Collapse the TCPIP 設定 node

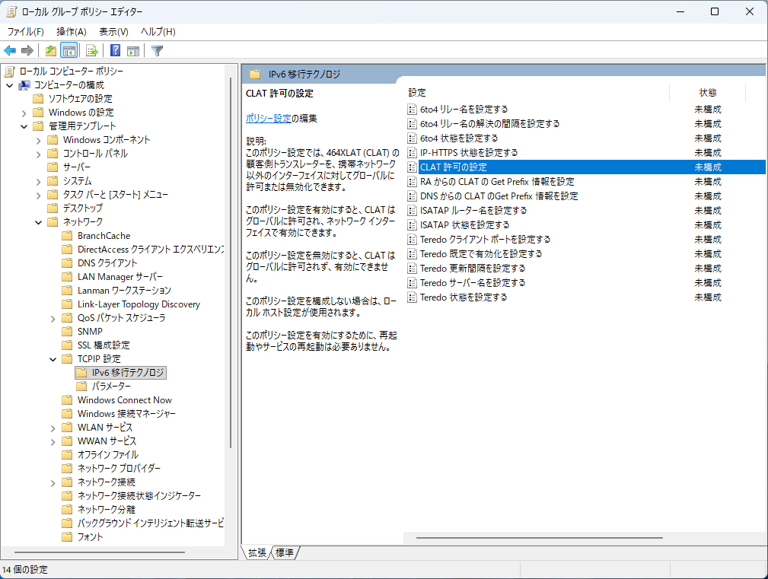point(53,360)
